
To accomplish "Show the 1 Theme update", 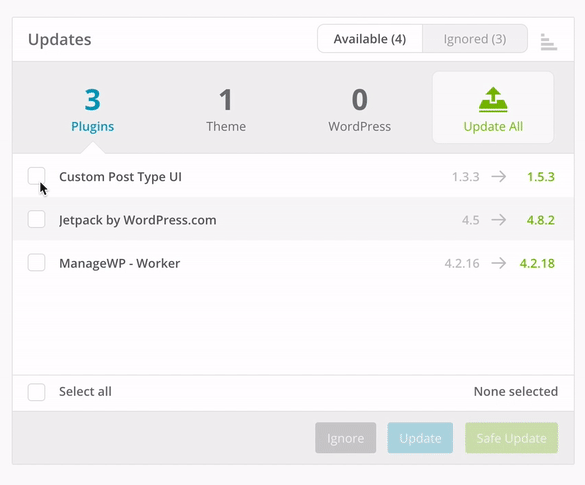I will pyautogui.click(x=226, y=110).
